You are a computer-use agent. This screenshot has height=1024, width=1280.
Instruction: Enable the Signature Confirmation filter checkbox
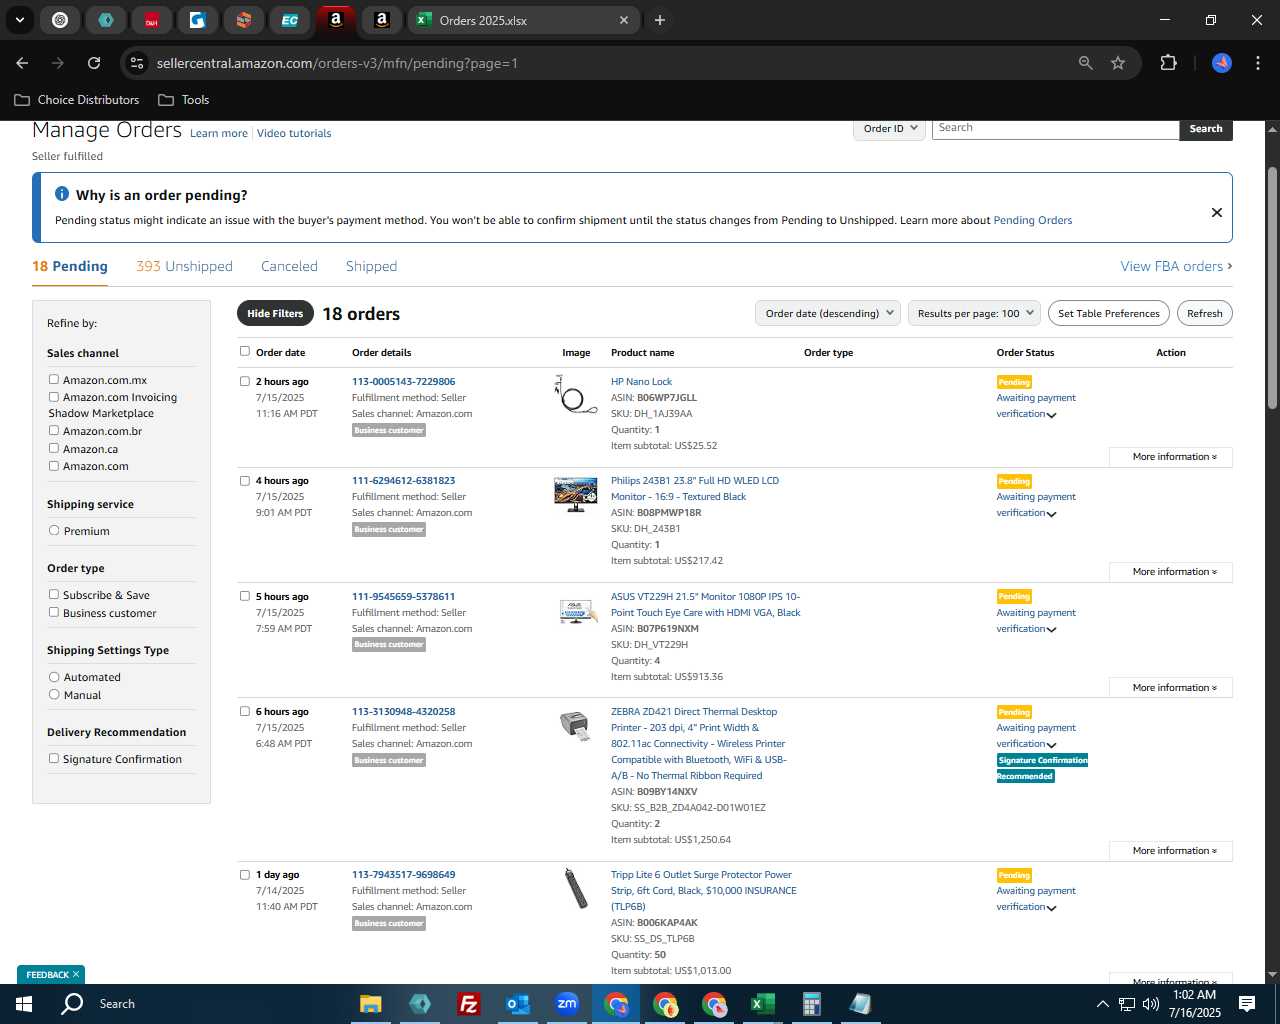click(54, 758)
